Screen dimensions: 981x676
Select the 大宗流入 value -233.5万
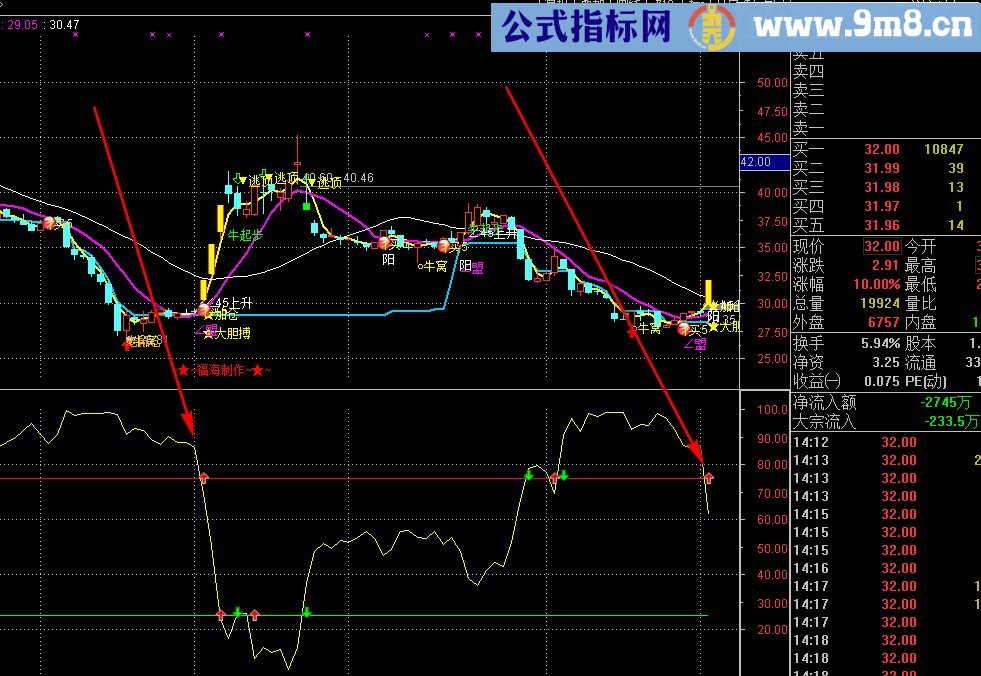click(951, 421)
